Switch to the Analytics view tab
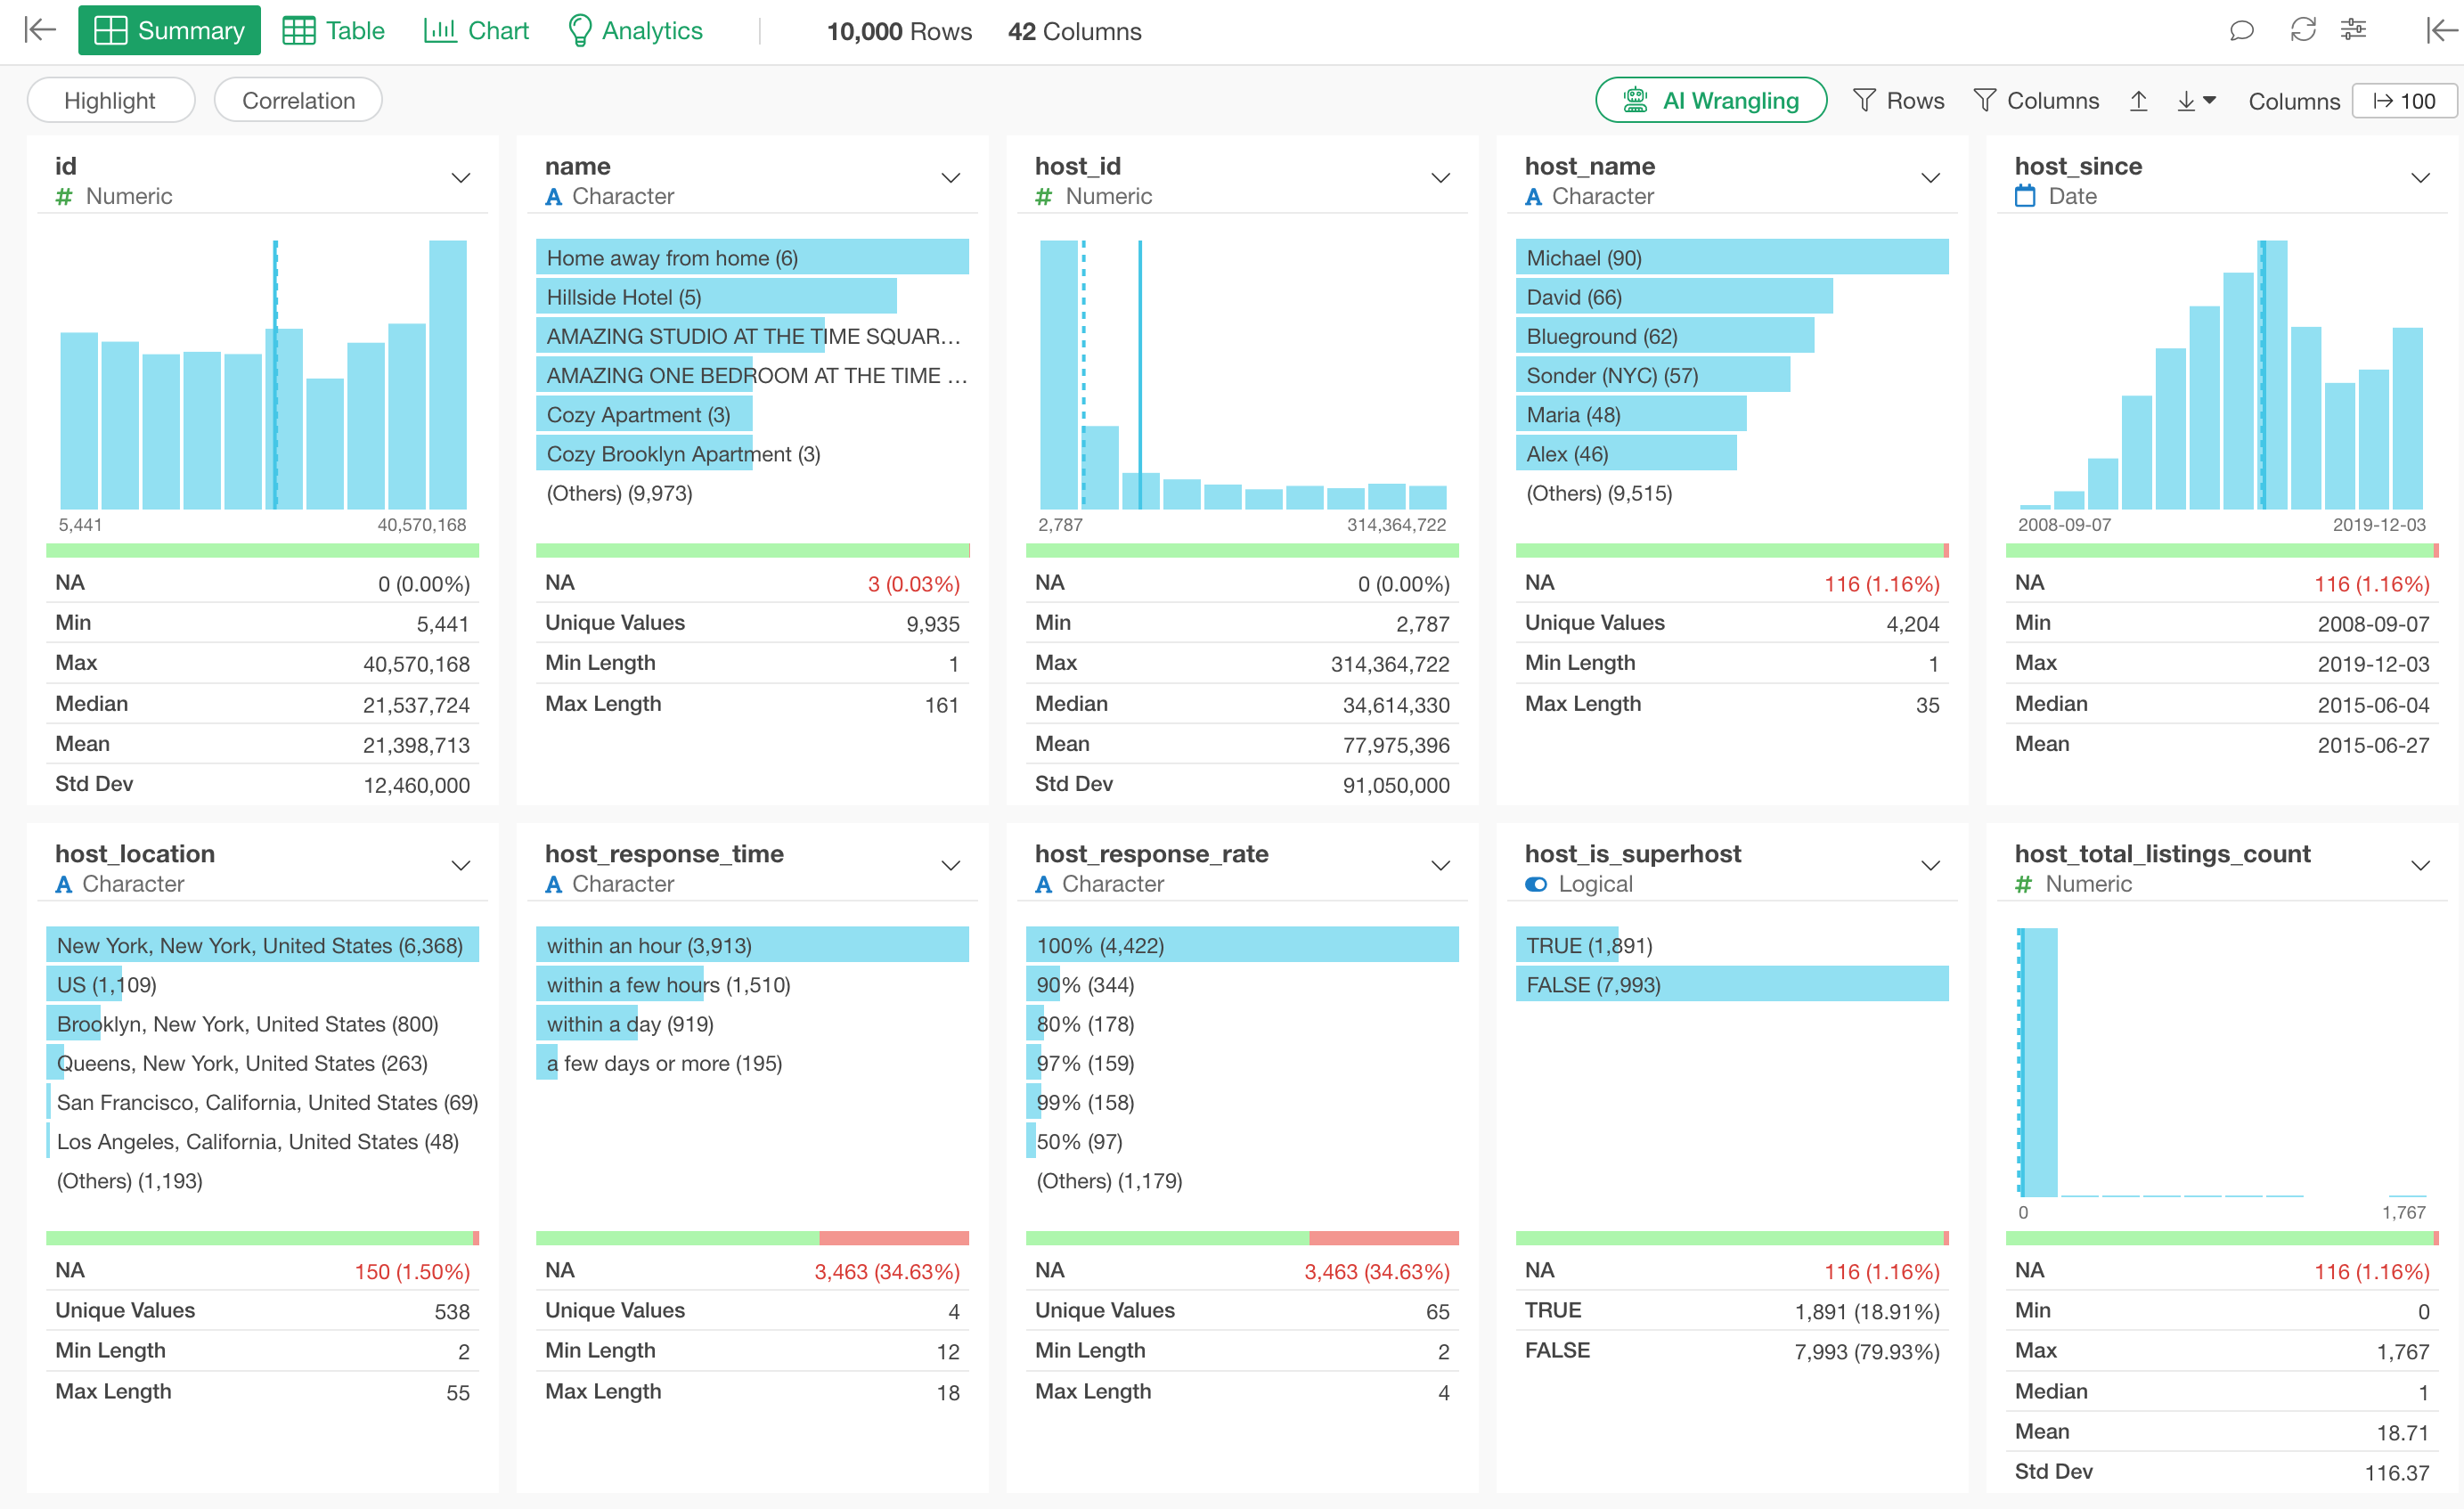This screenshot has height=1509, width=2464. point(635,31)
